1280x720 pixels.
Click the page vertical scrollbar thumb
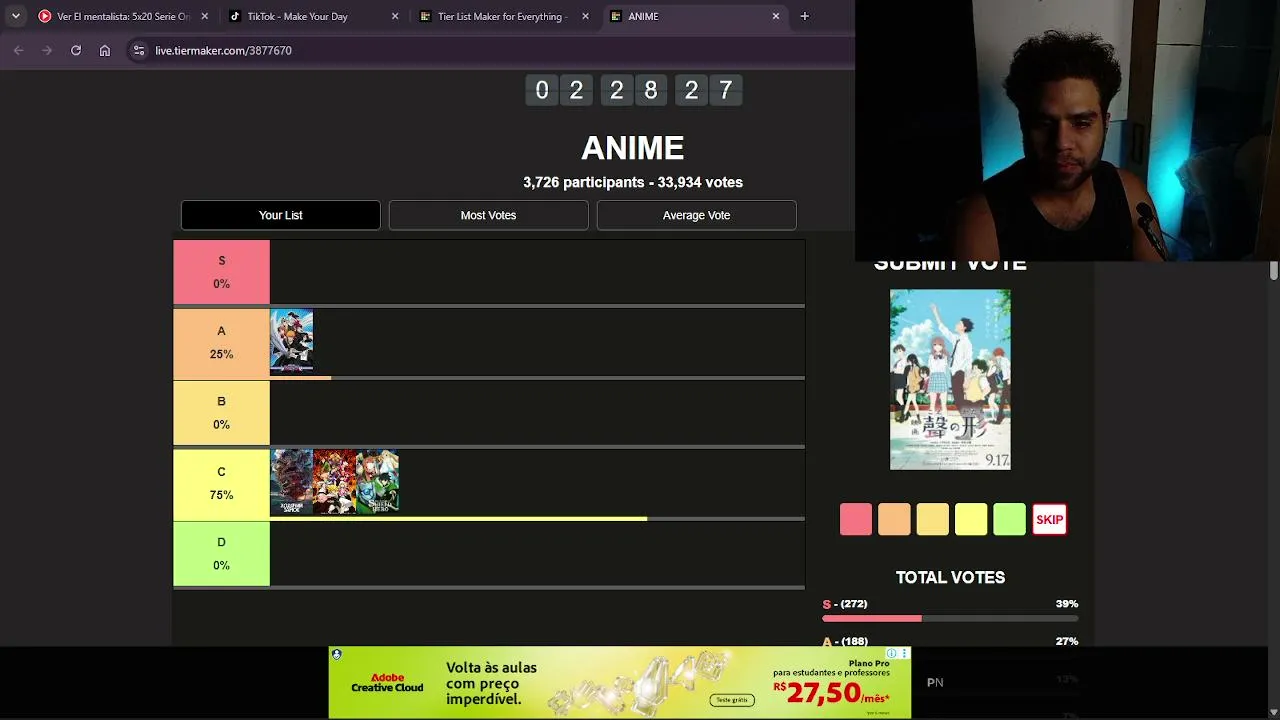1273,270
